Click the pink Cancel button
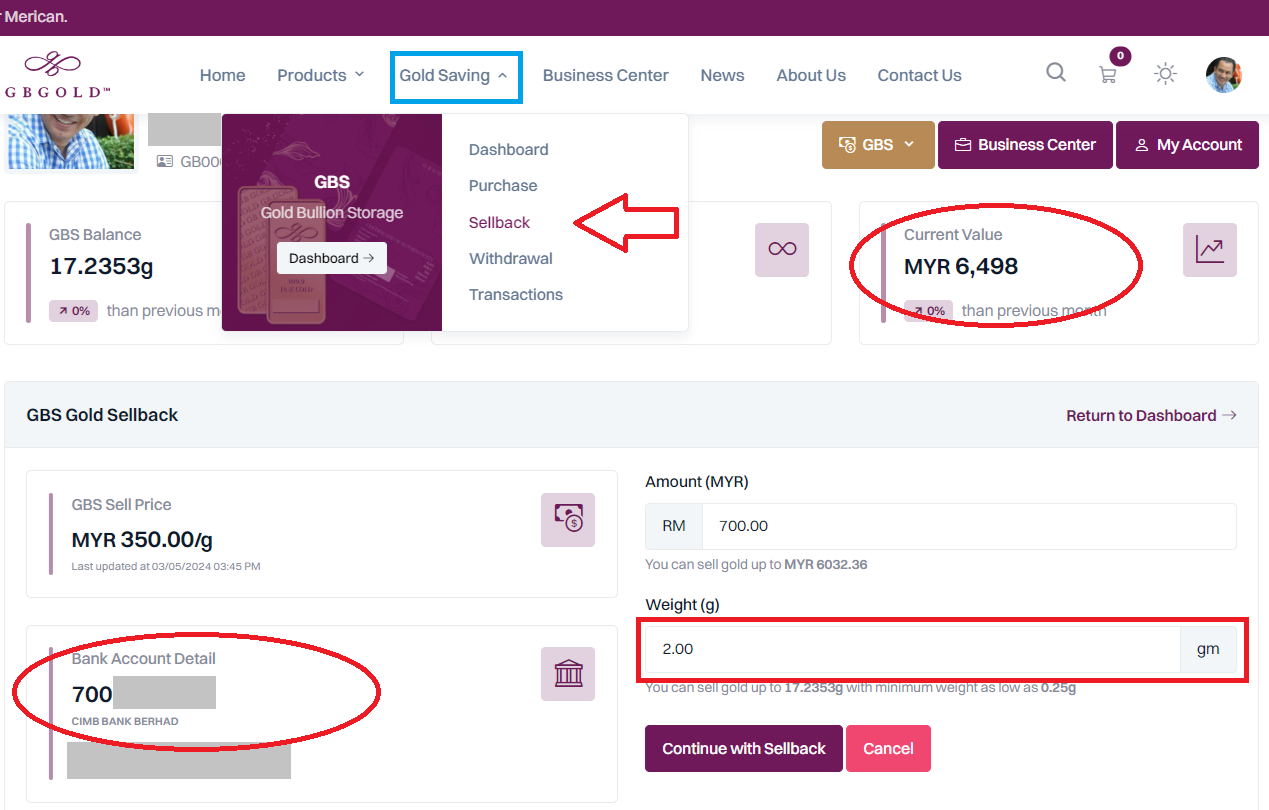This screenshot has width=1269, height=810. click(888, 748)
